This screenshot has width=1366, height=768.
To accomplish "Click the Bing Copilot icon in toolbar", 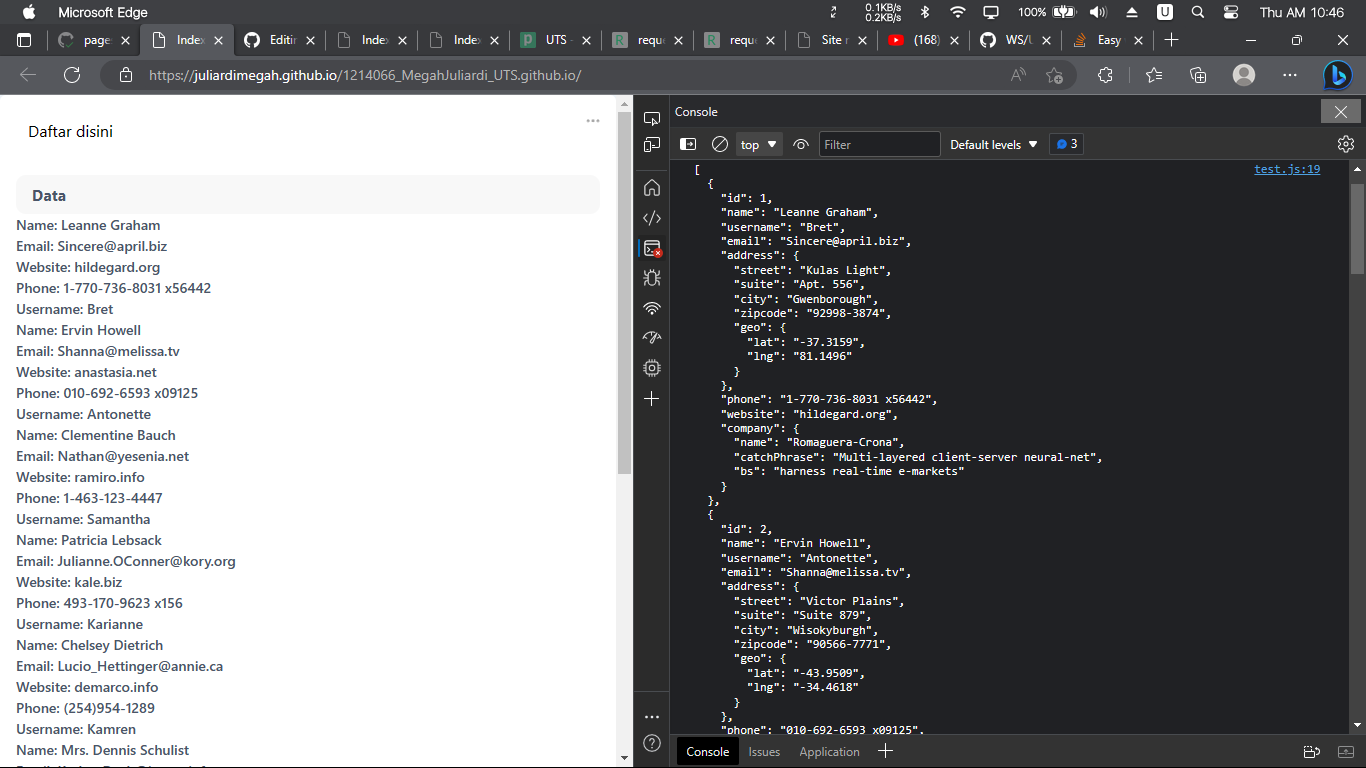I will point(1337,75).
